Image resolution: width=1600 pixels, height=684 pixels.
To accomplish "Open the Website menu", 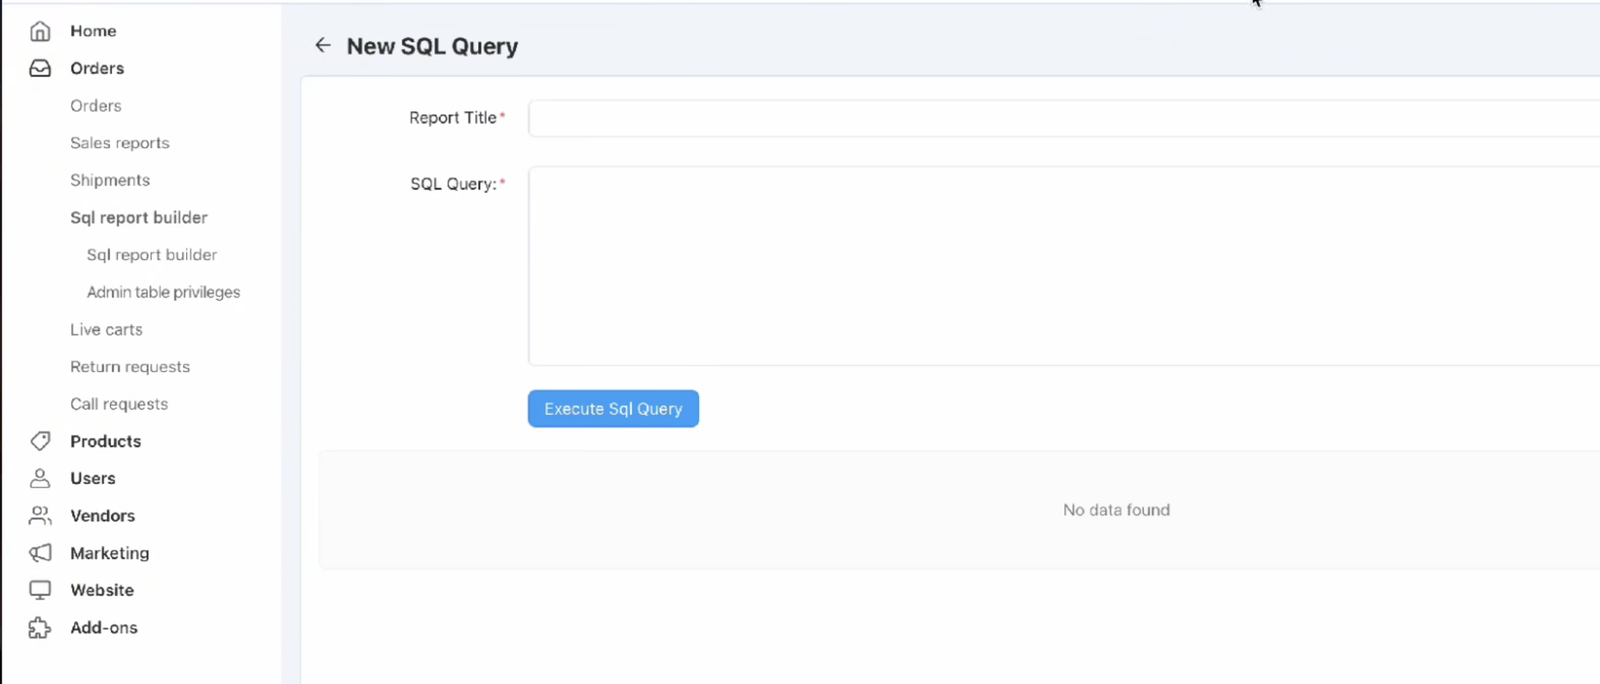I will click(x=102, y=590).
